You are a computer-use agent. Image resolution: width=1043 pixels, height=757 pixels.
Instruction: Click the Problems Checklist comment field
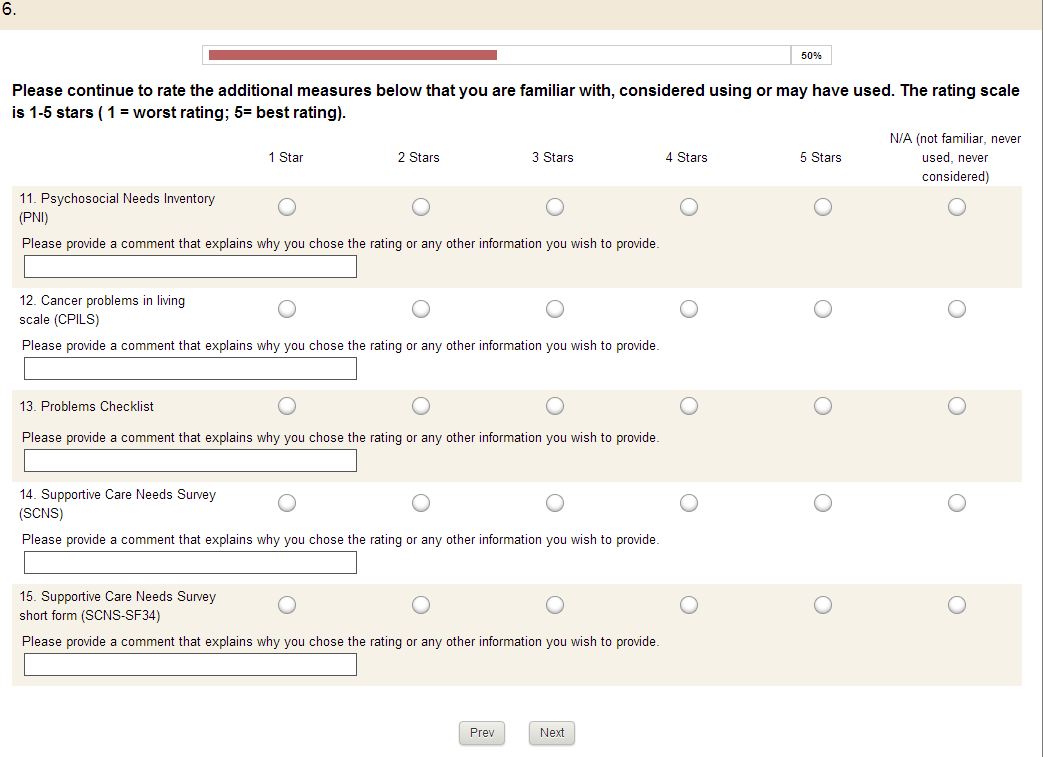pyautogui.click(x=190, y=461)
